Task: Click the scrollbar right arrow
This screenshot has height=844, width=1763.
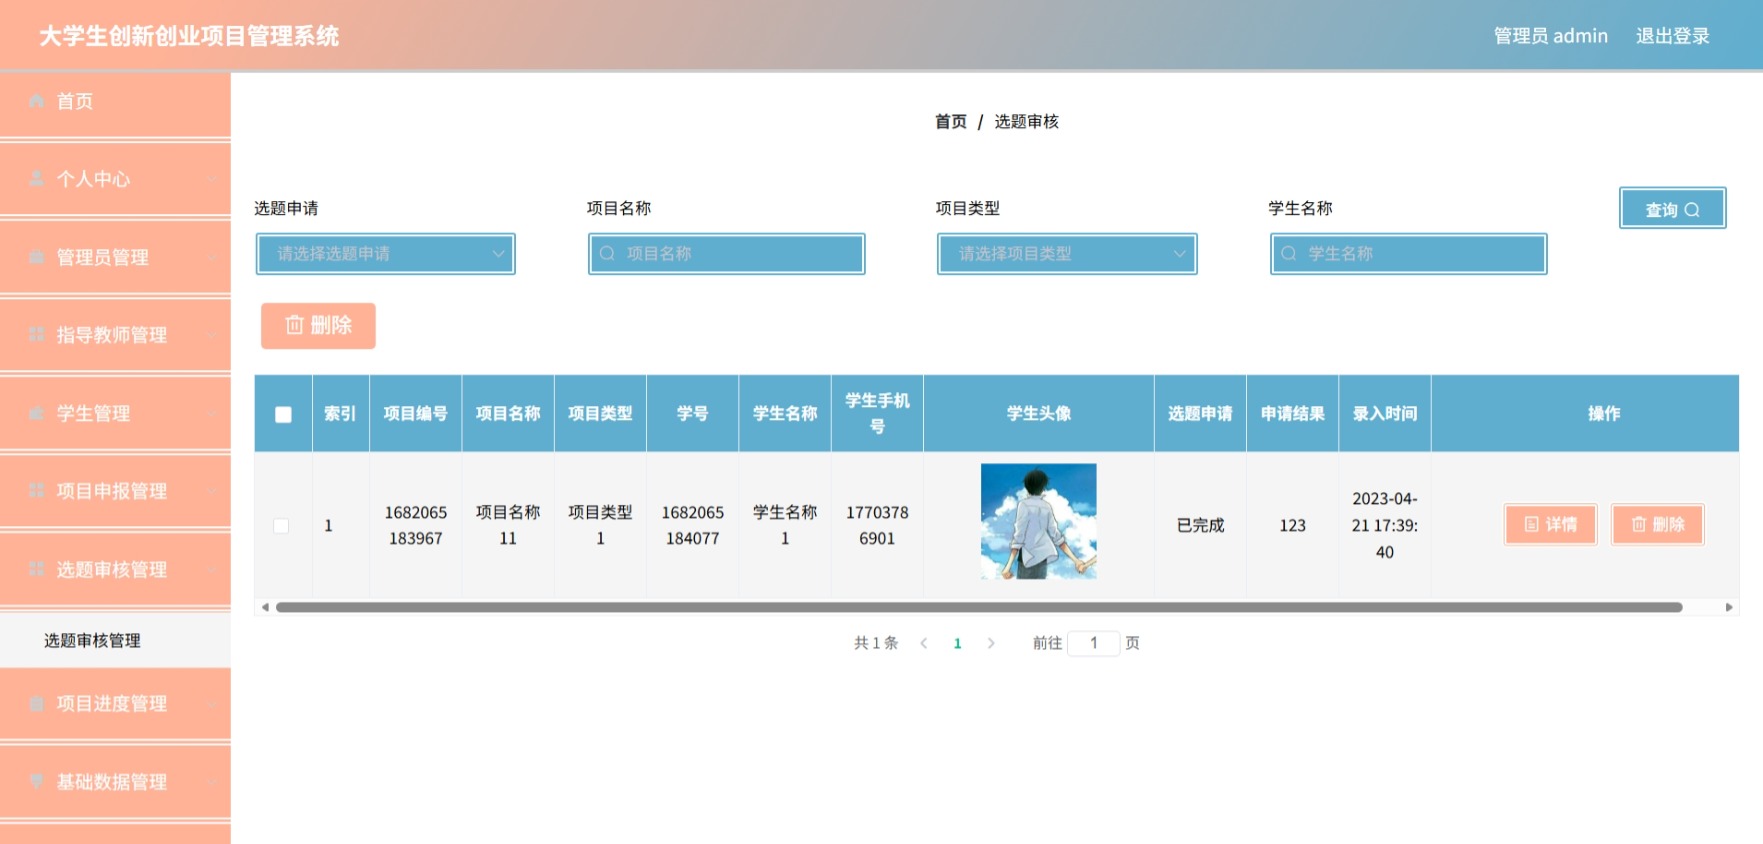Action: tap(1729, 607)
